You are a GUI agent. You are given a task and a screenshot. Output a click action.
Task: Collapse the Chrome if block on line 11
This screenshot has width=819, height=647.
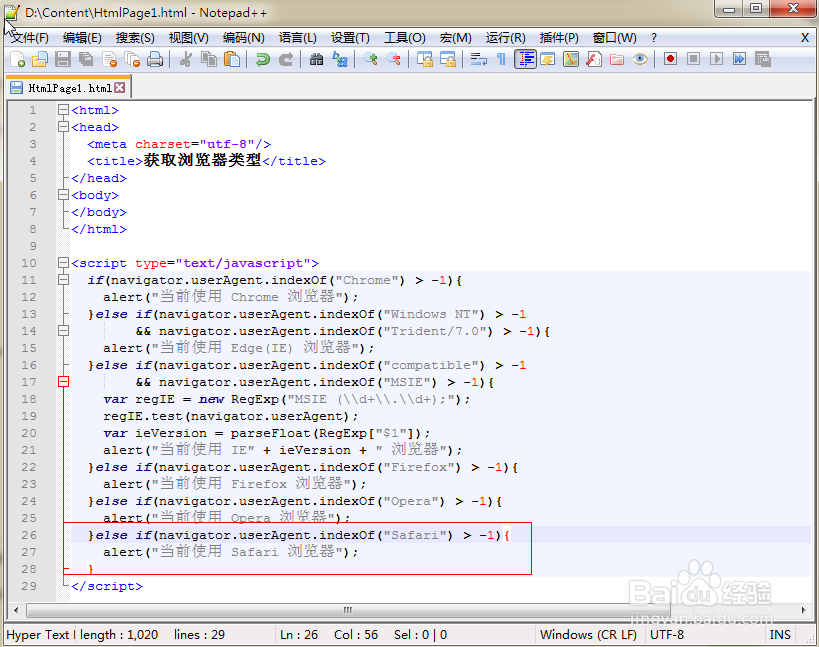pos(63,280)
